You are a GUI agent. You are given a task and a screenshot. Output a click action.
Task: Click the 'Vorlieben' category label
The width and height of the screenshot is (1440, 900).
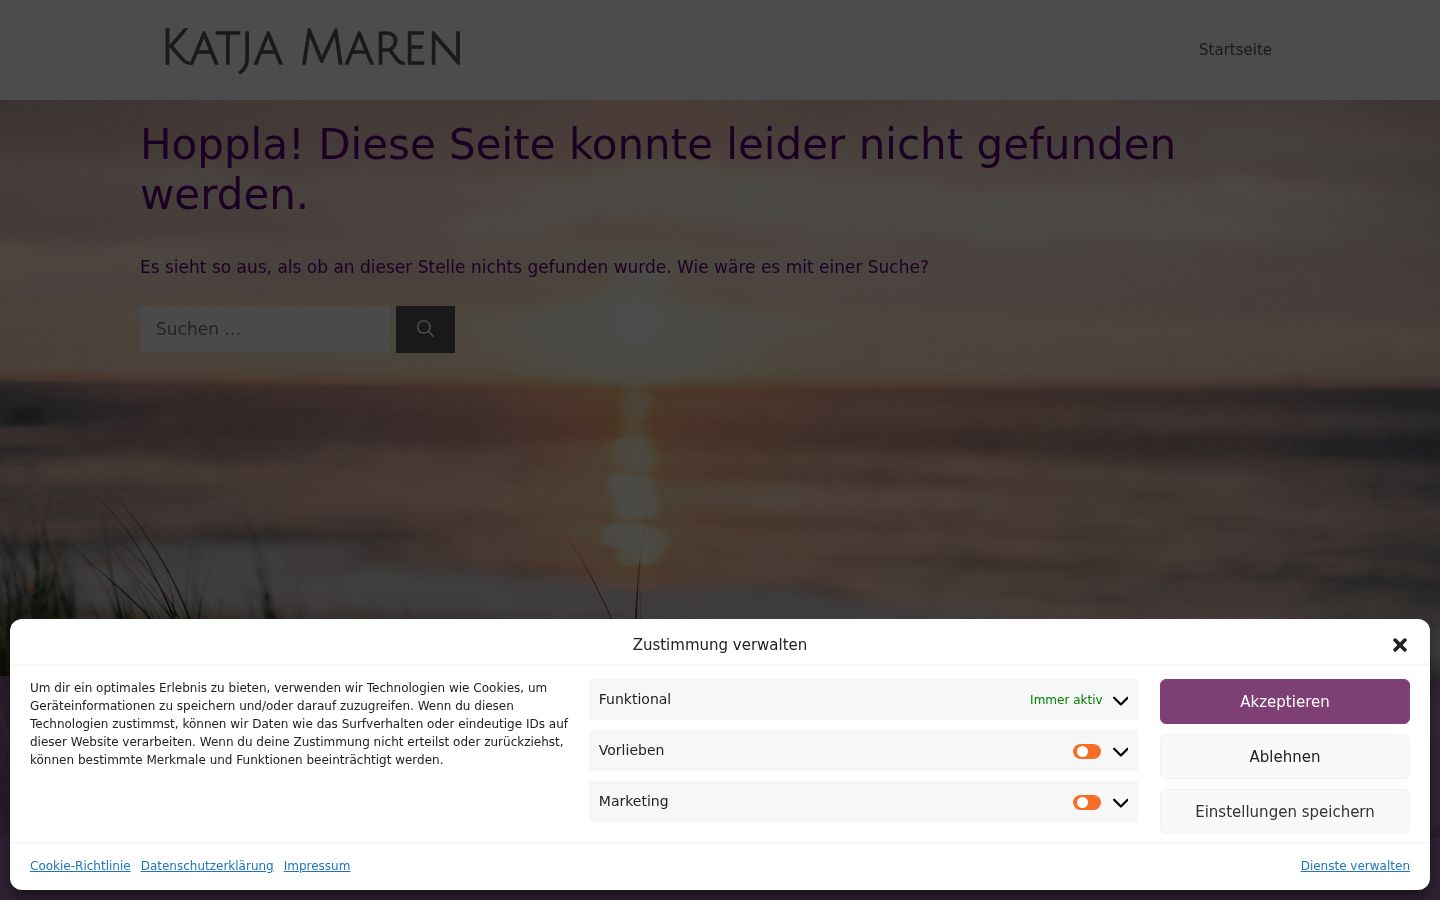point(631,750)
